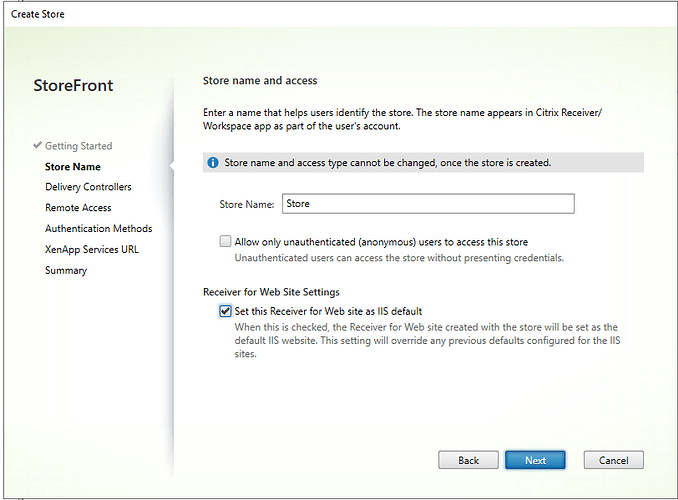This screenshot has height=500, width=678.
Task: Go to the Getting Started step
Action: 78,146
